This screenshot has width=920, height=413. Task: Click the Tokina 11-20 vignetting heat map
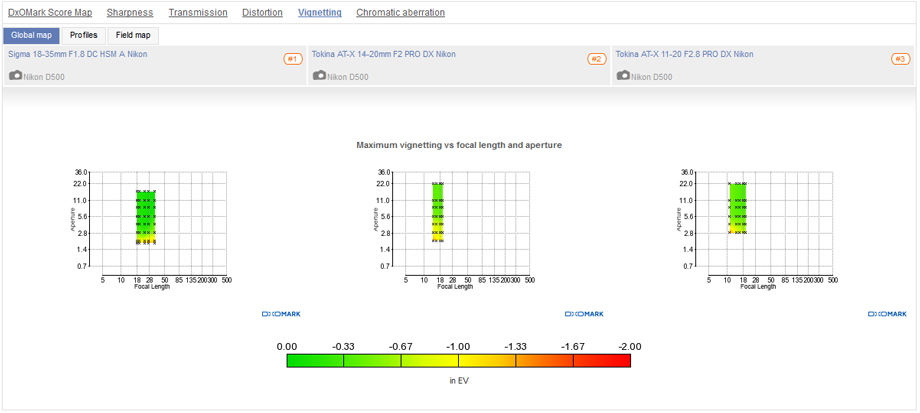coord(738,208)
